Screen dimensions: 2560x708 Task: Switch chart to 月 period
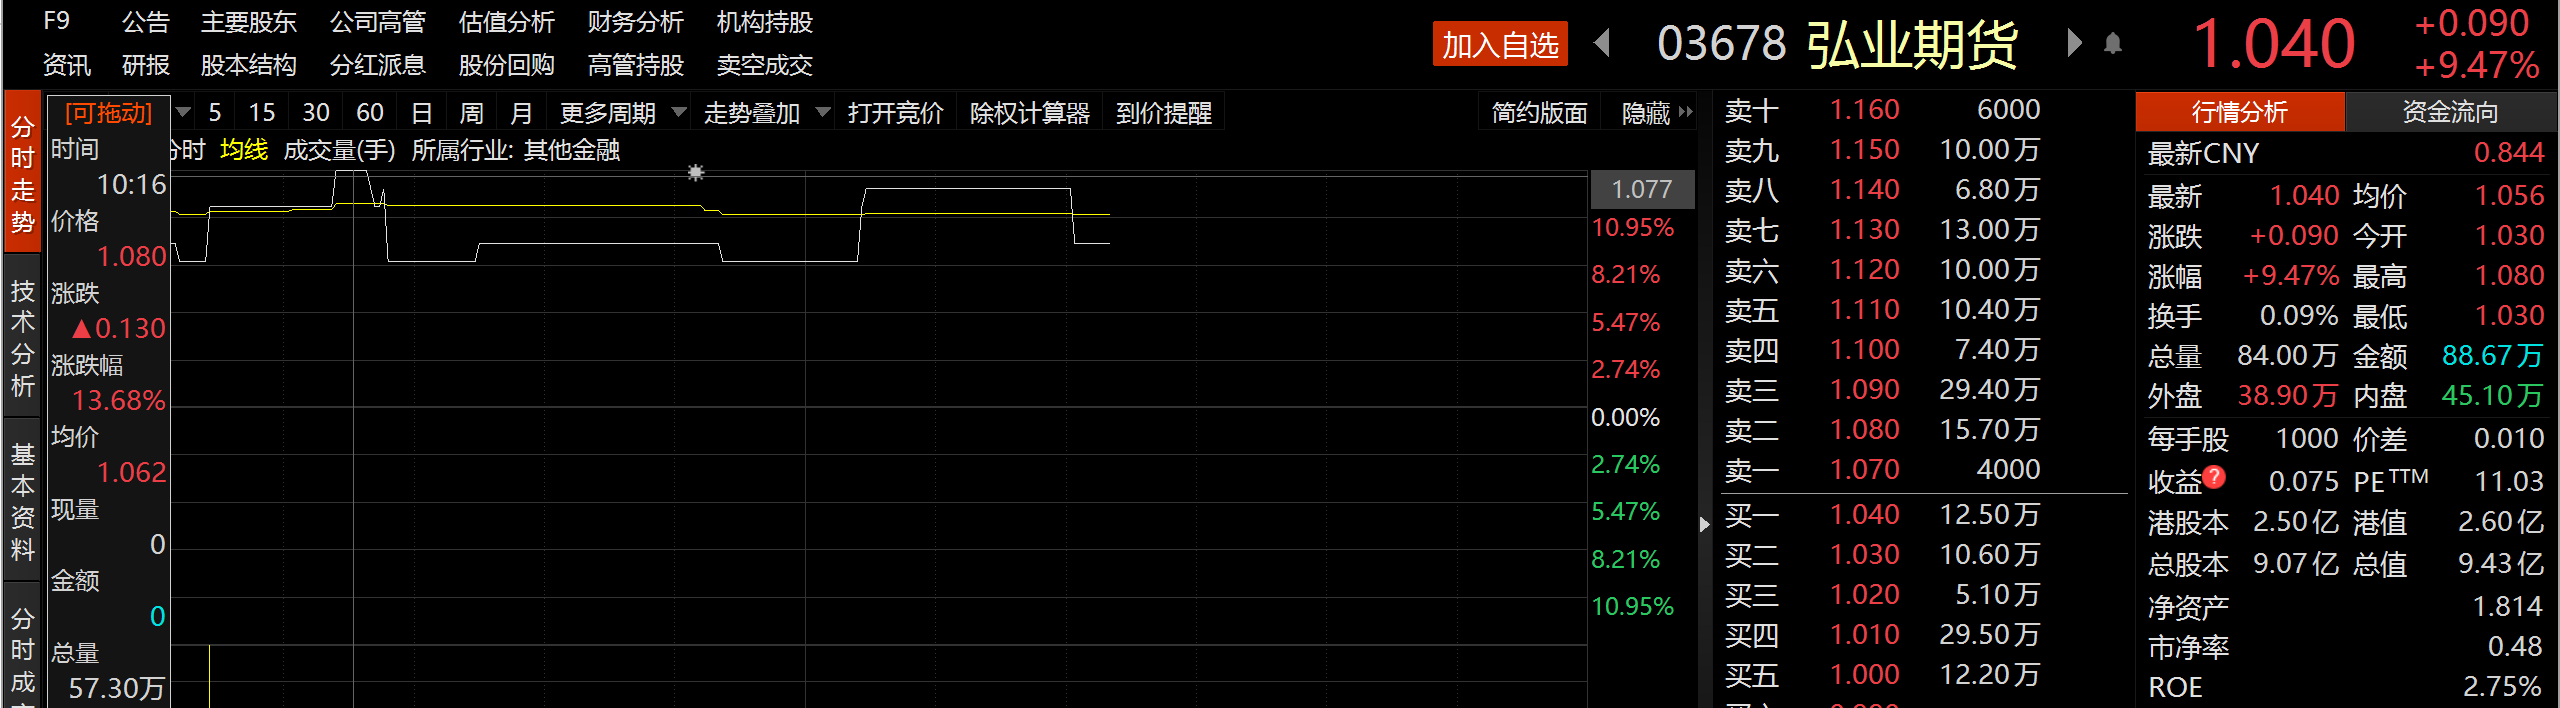(x=521, y=113)
